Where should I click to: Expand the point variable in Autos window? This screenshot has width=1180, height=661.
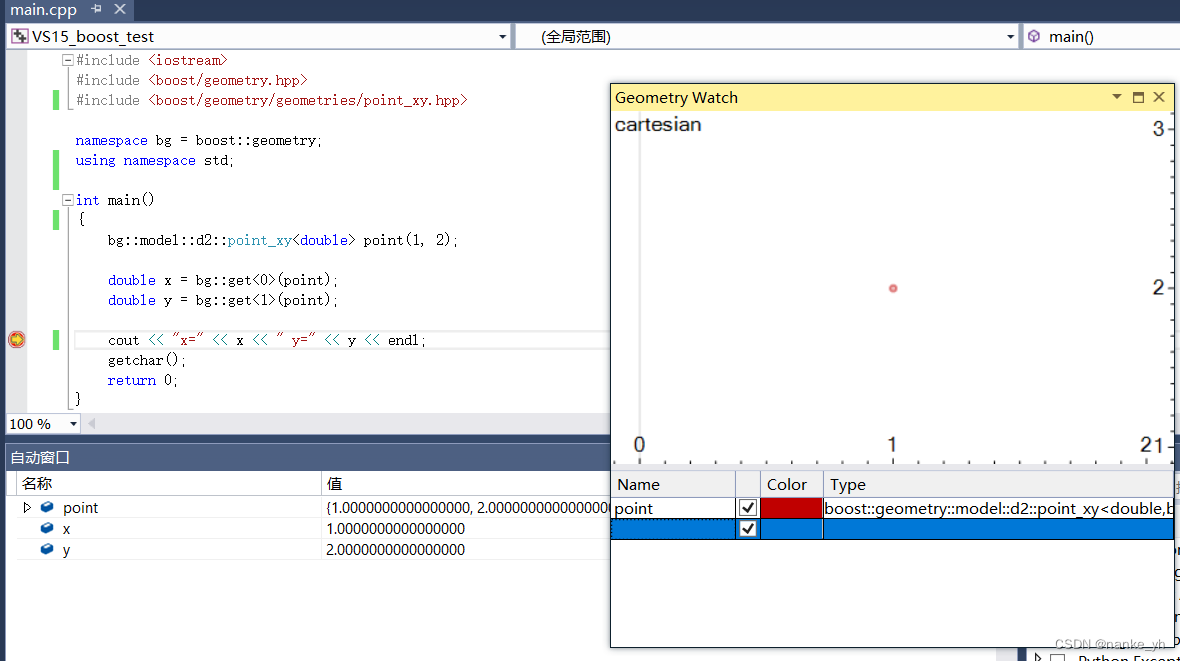tap(27, 507)
